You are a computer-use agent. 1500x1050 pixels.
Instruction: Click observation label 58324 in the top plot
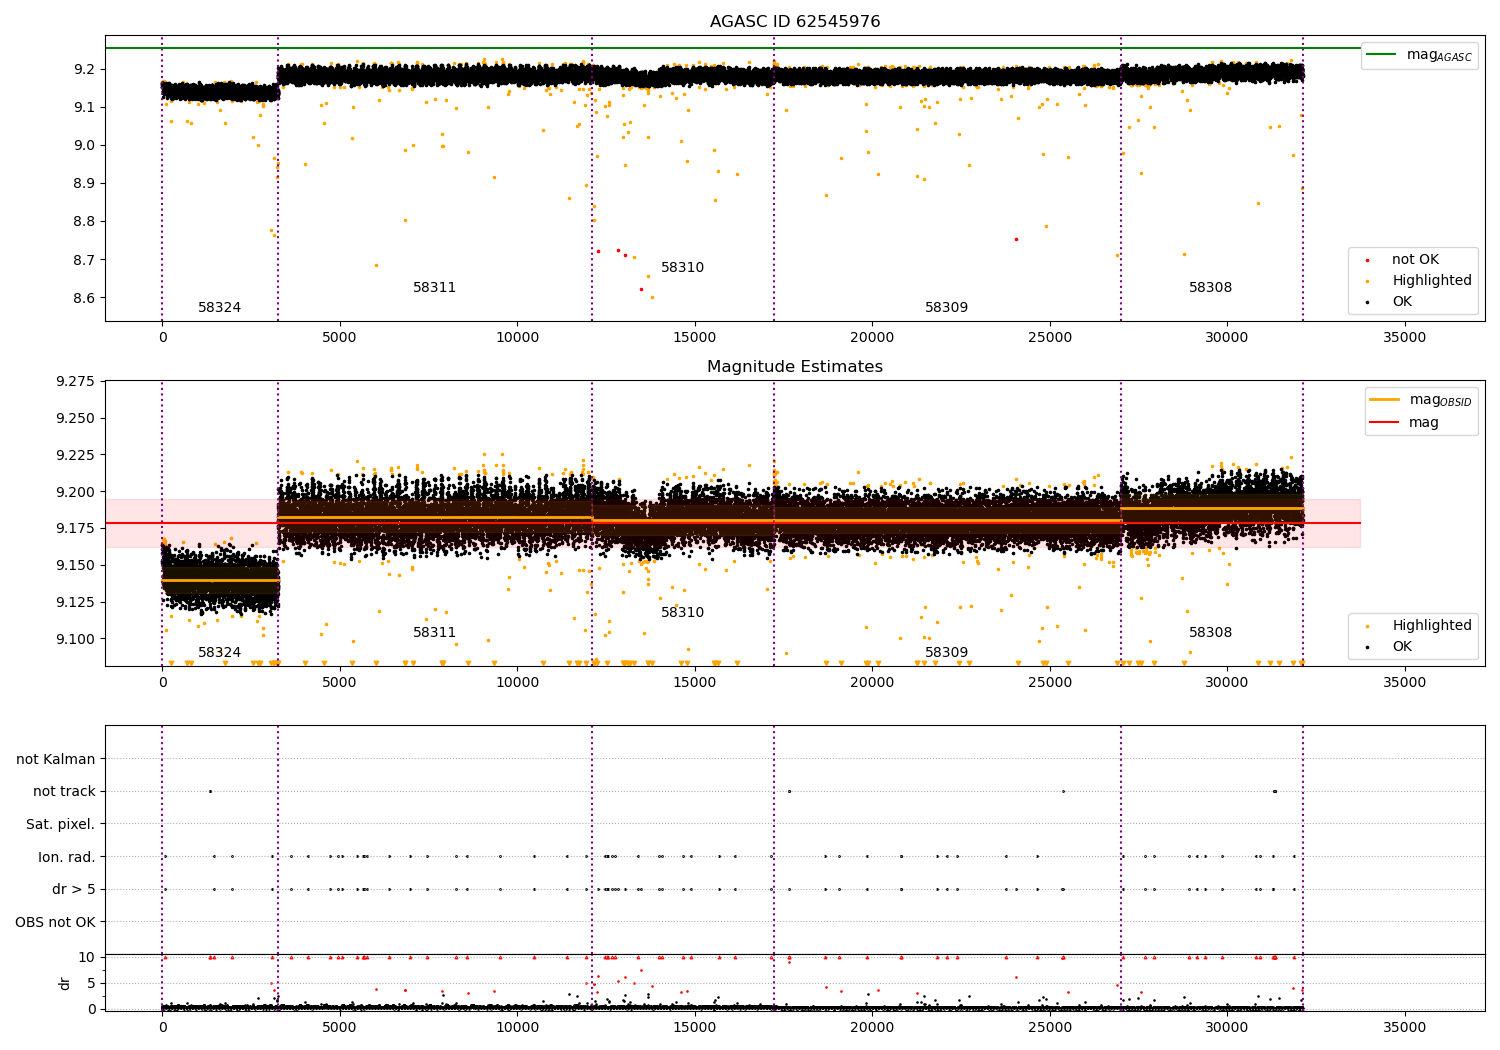(220, 308)
